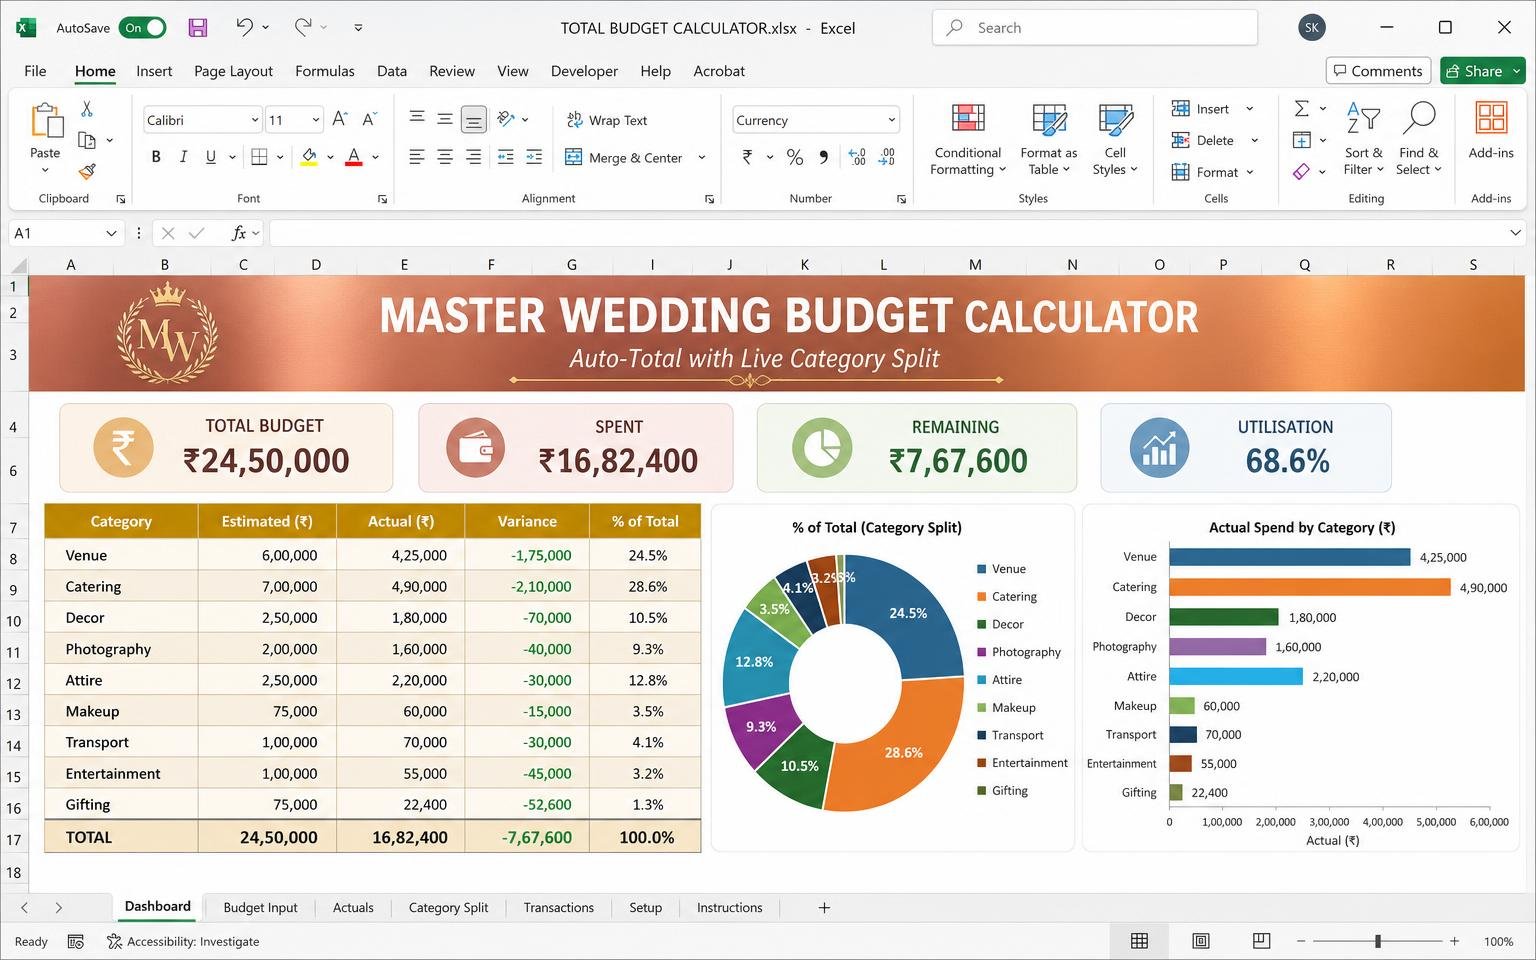Switch to Page Layout view in status bar

(1201, 941)
